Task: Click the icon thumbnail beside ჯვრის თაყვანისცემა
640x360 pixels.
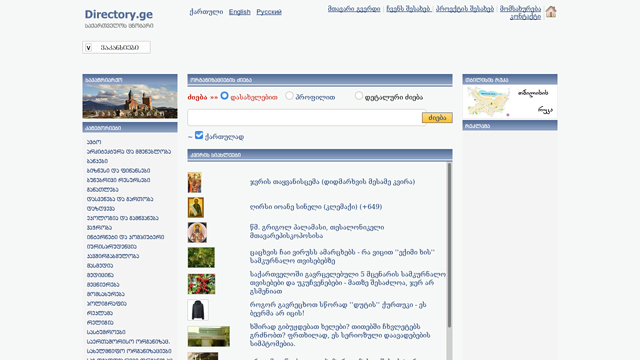Action: coord(194,182)
